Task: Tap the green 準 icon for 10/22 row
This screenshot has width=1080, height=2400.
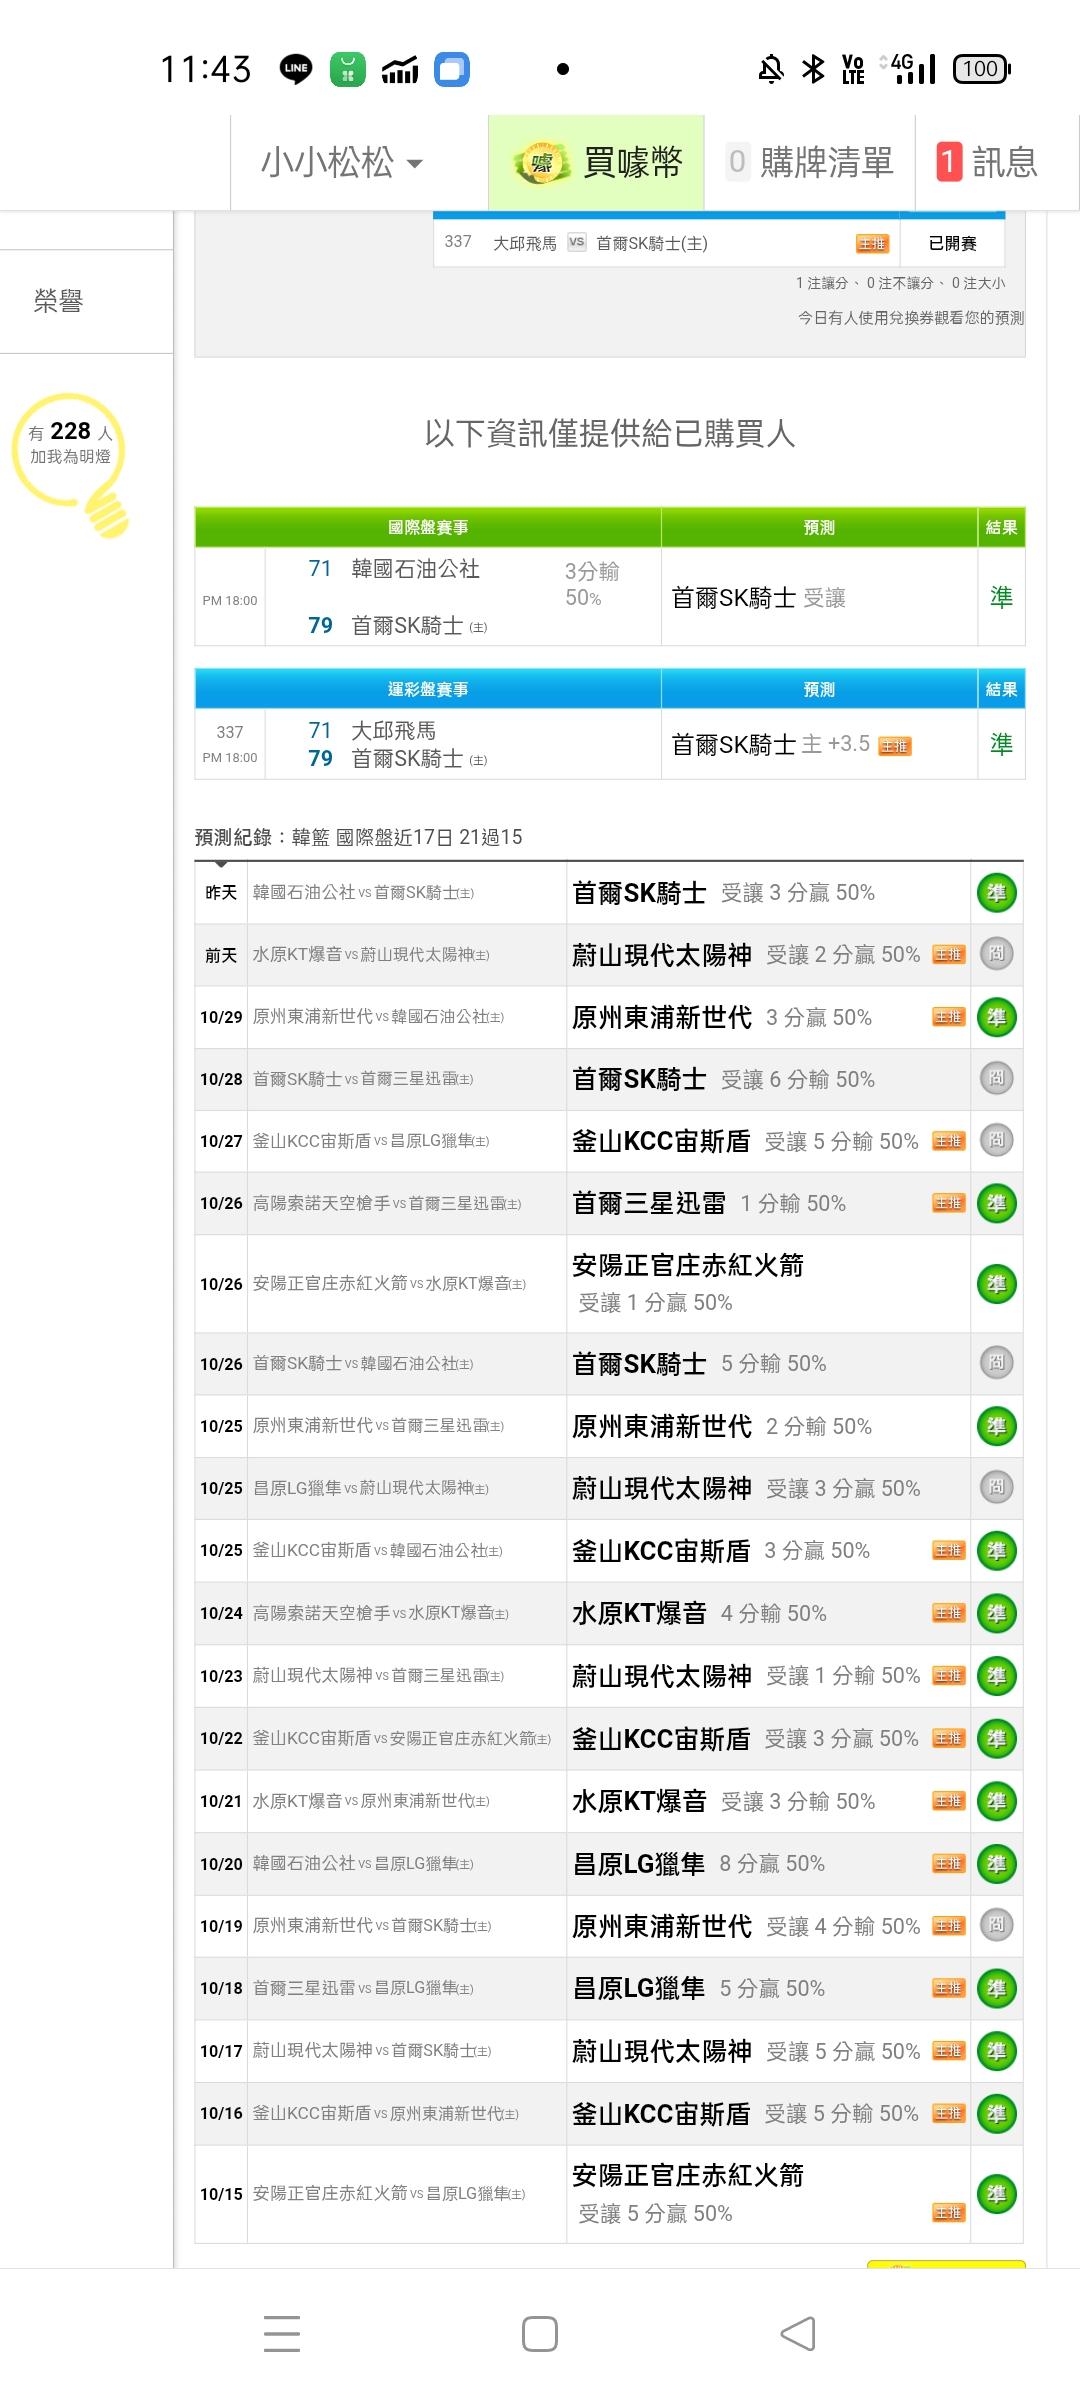Action: click(x=996, y=1739)
